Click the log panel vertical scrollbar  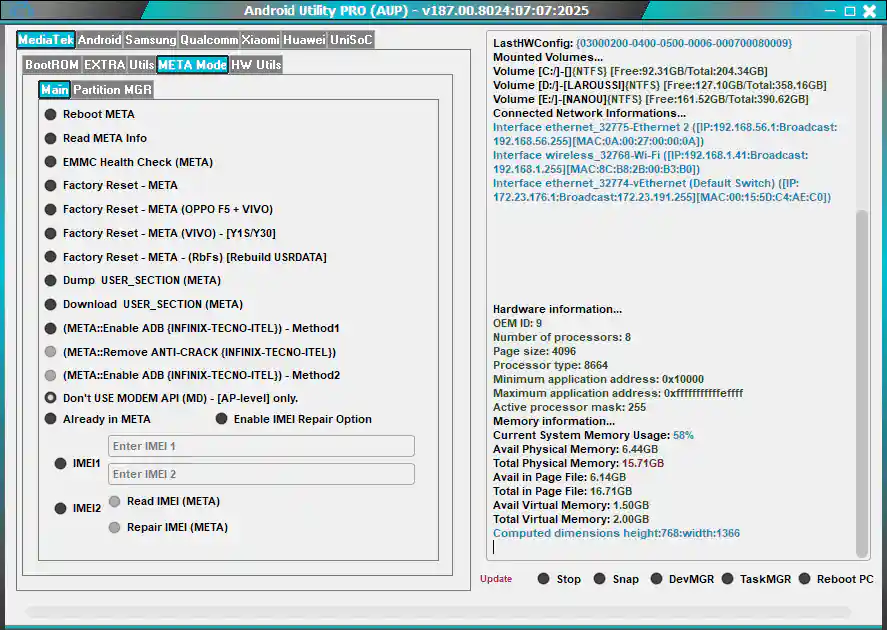coord(862,383)
